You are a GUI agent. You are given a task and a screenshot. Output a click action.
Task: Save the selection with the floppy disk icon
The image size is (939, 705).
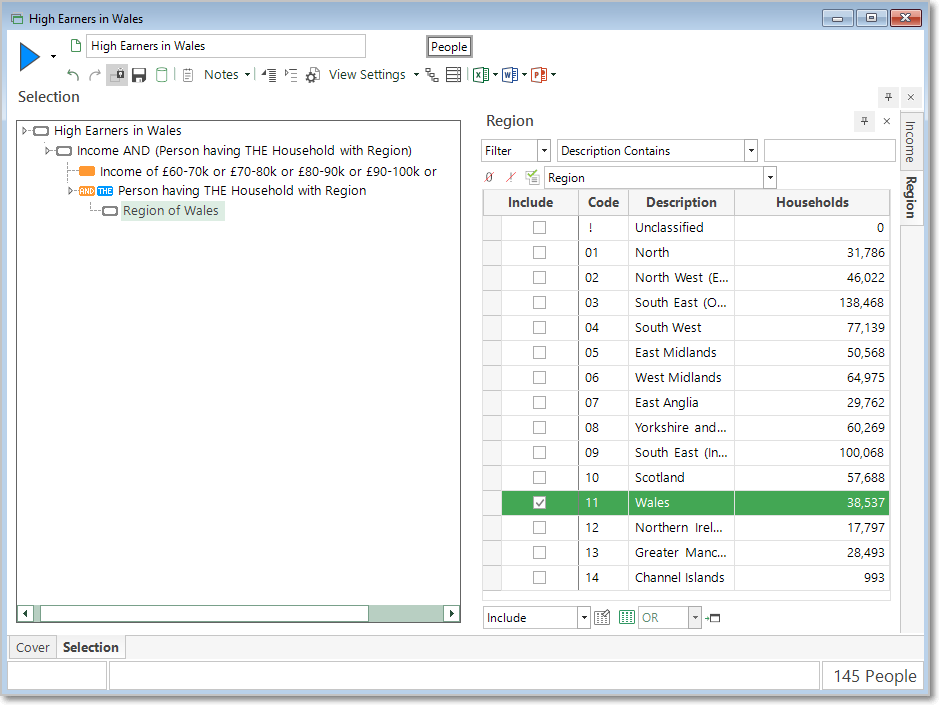[x=139, y=75]
